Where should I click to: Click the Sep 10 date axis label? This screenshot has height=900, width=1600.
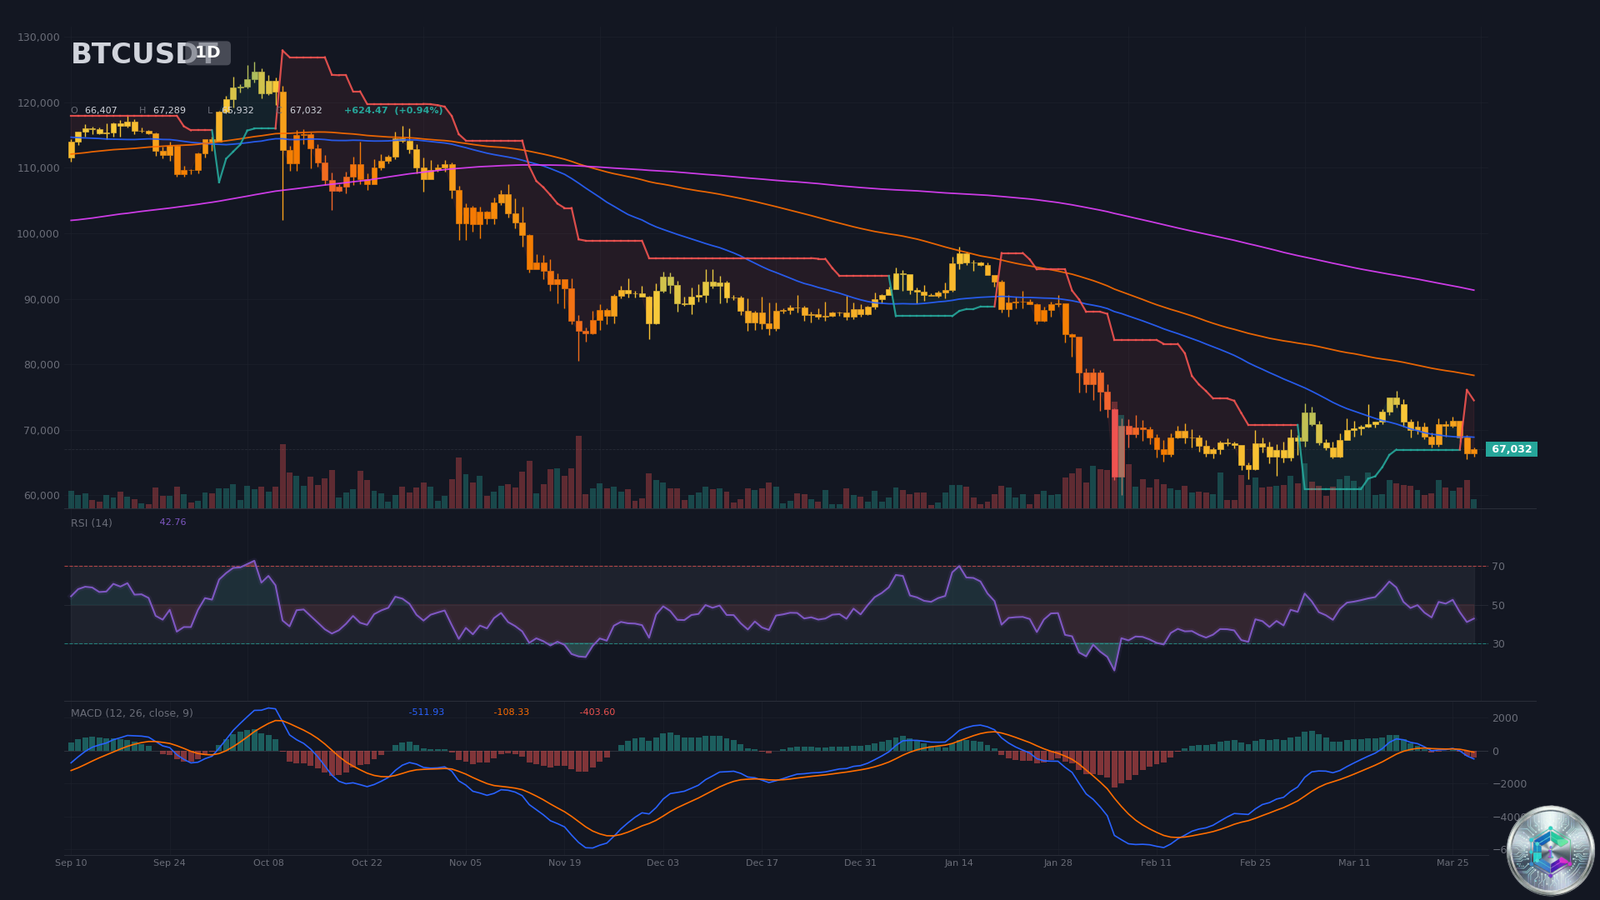point(70,862)
